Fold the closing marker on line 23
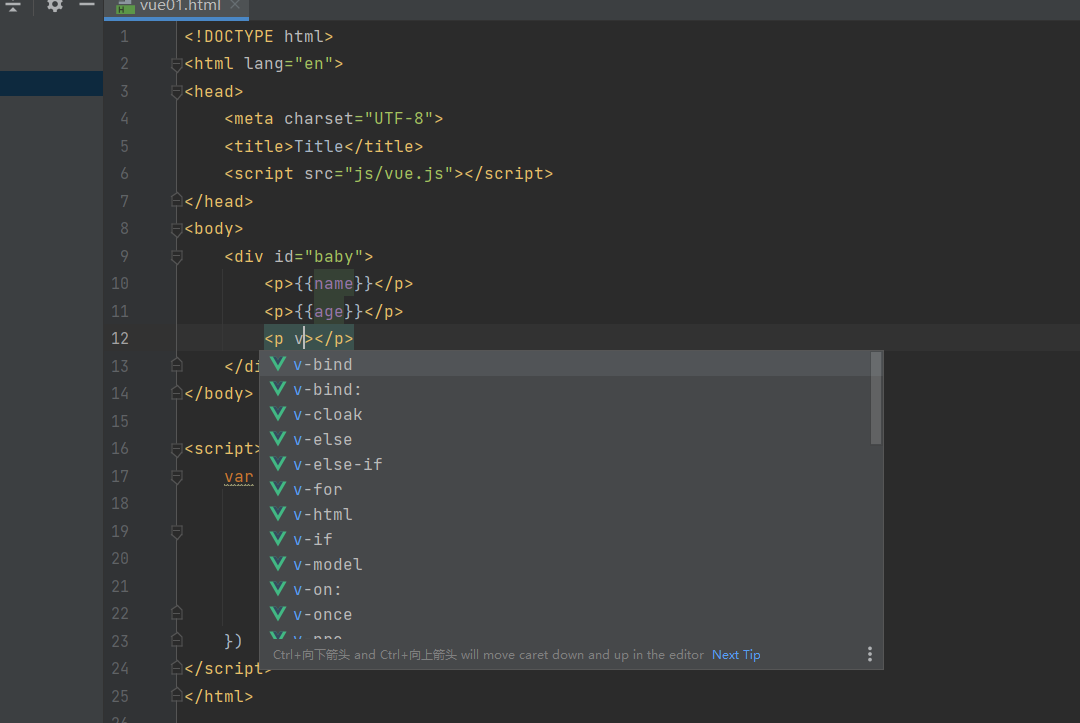 [x=176, y=640]
